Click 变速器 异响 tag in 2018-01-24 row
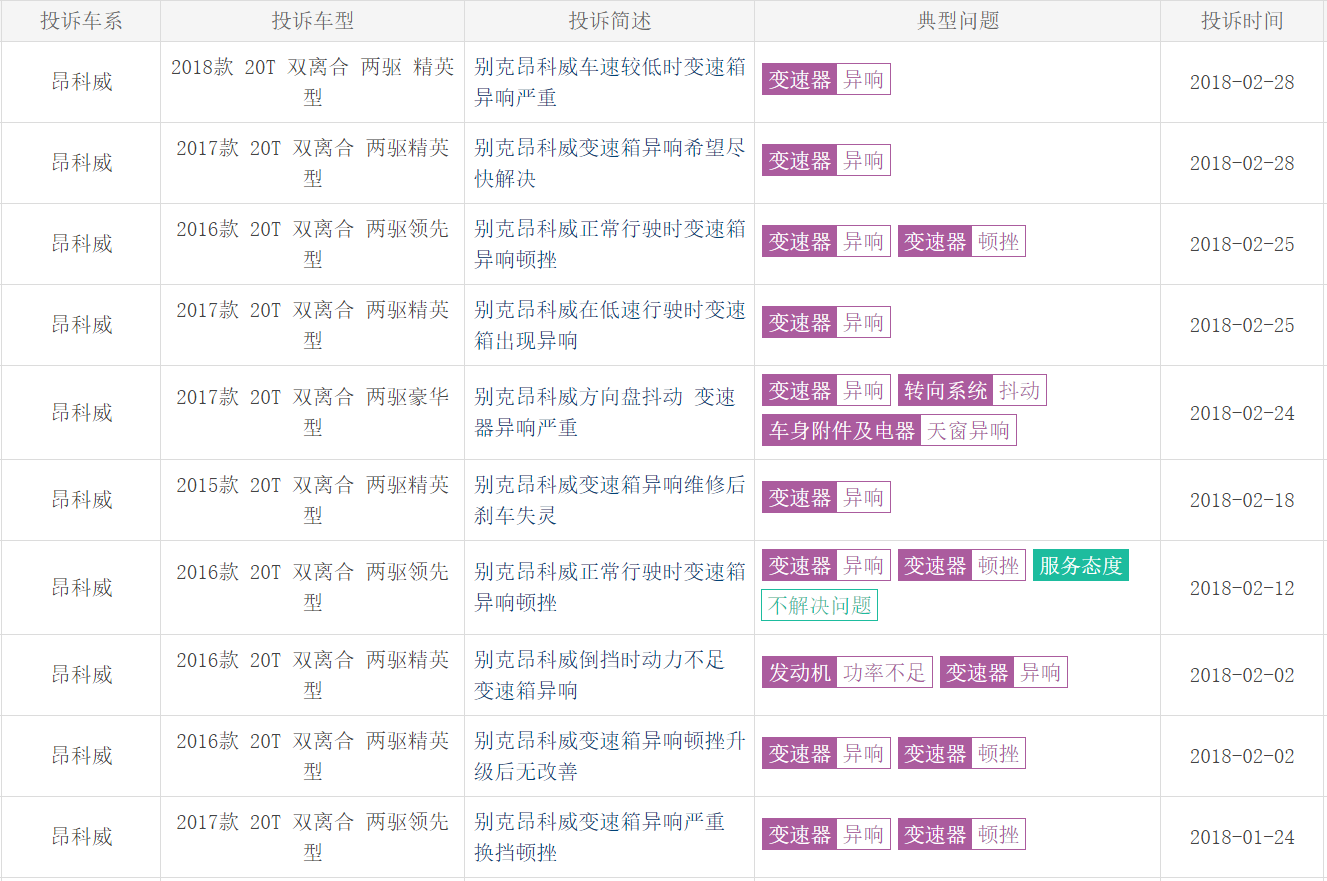 [x=826, y=834]
